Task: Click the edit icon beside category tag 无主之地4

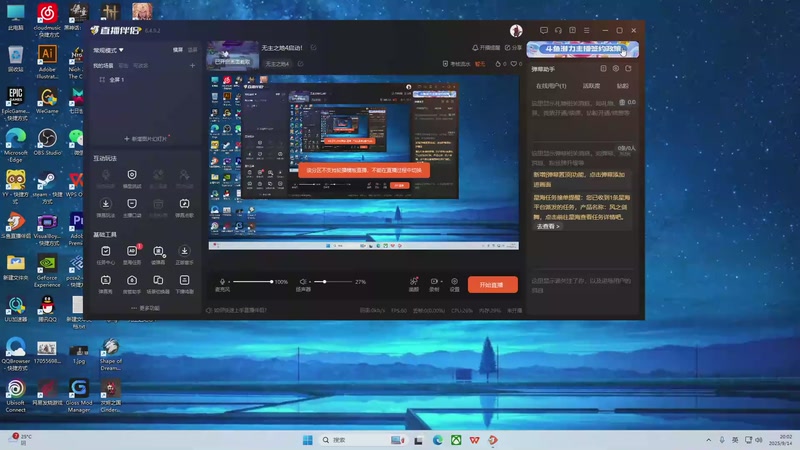Action: point(301,64)
